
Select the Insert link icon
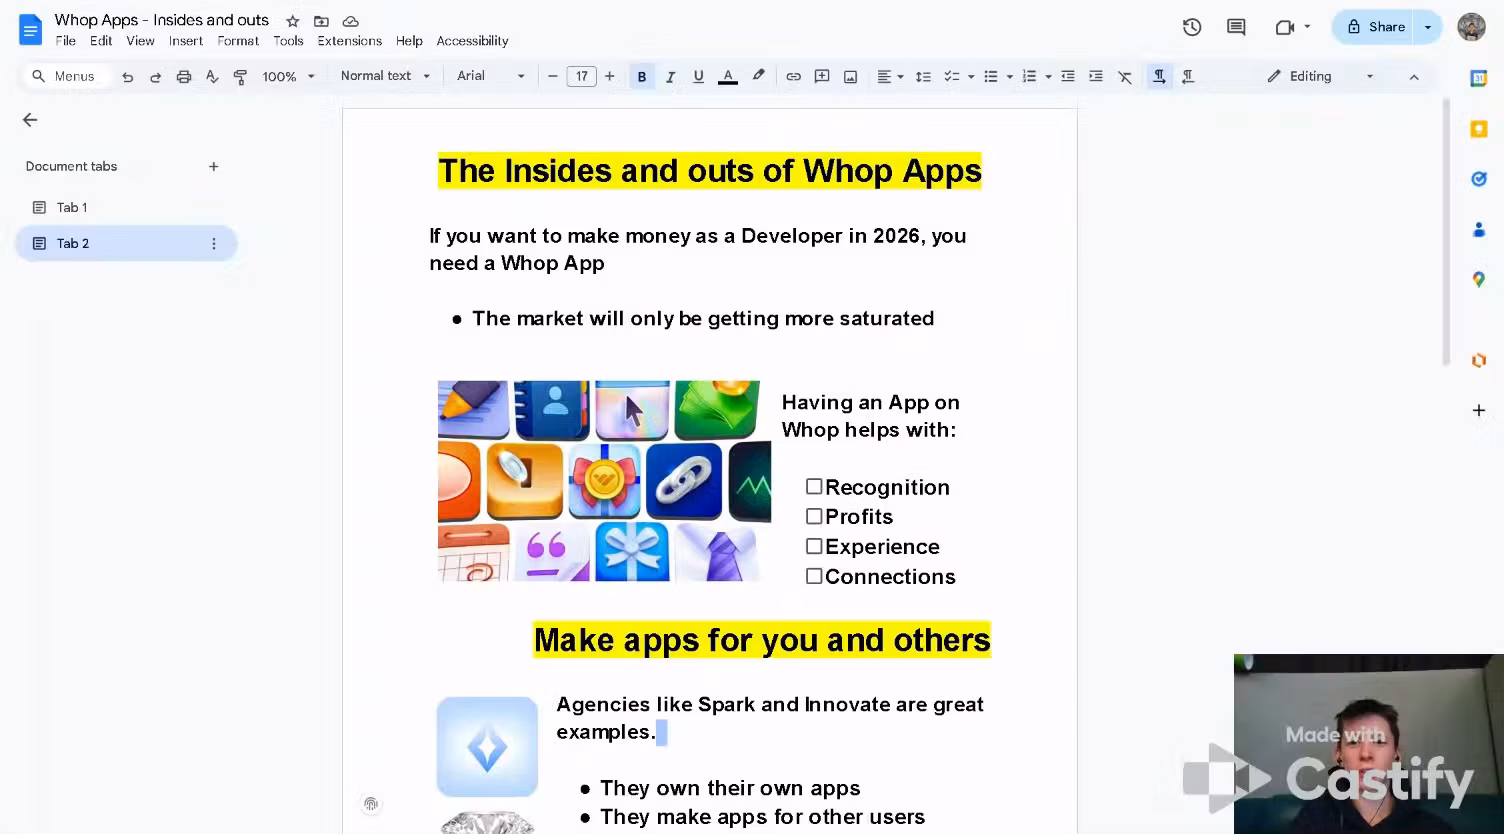coord(792,76)
